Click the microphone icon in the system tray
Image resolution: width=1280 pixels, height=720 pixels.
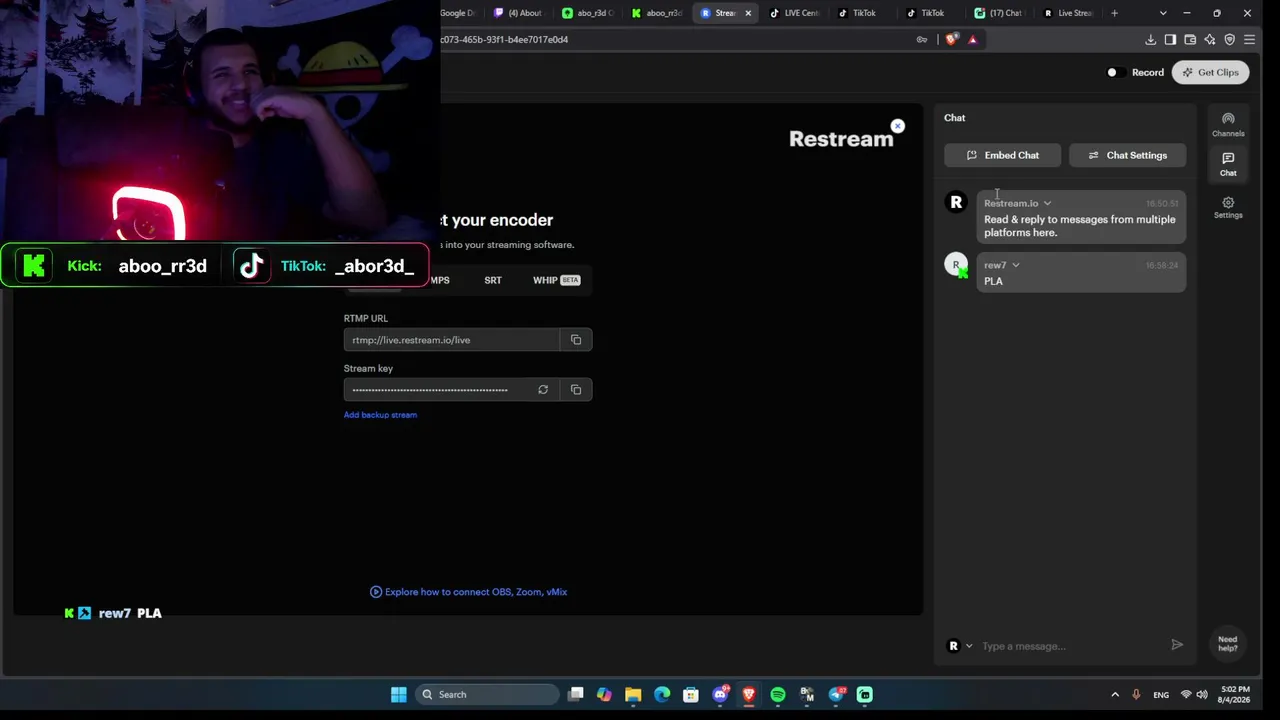tap(1136, 694)
